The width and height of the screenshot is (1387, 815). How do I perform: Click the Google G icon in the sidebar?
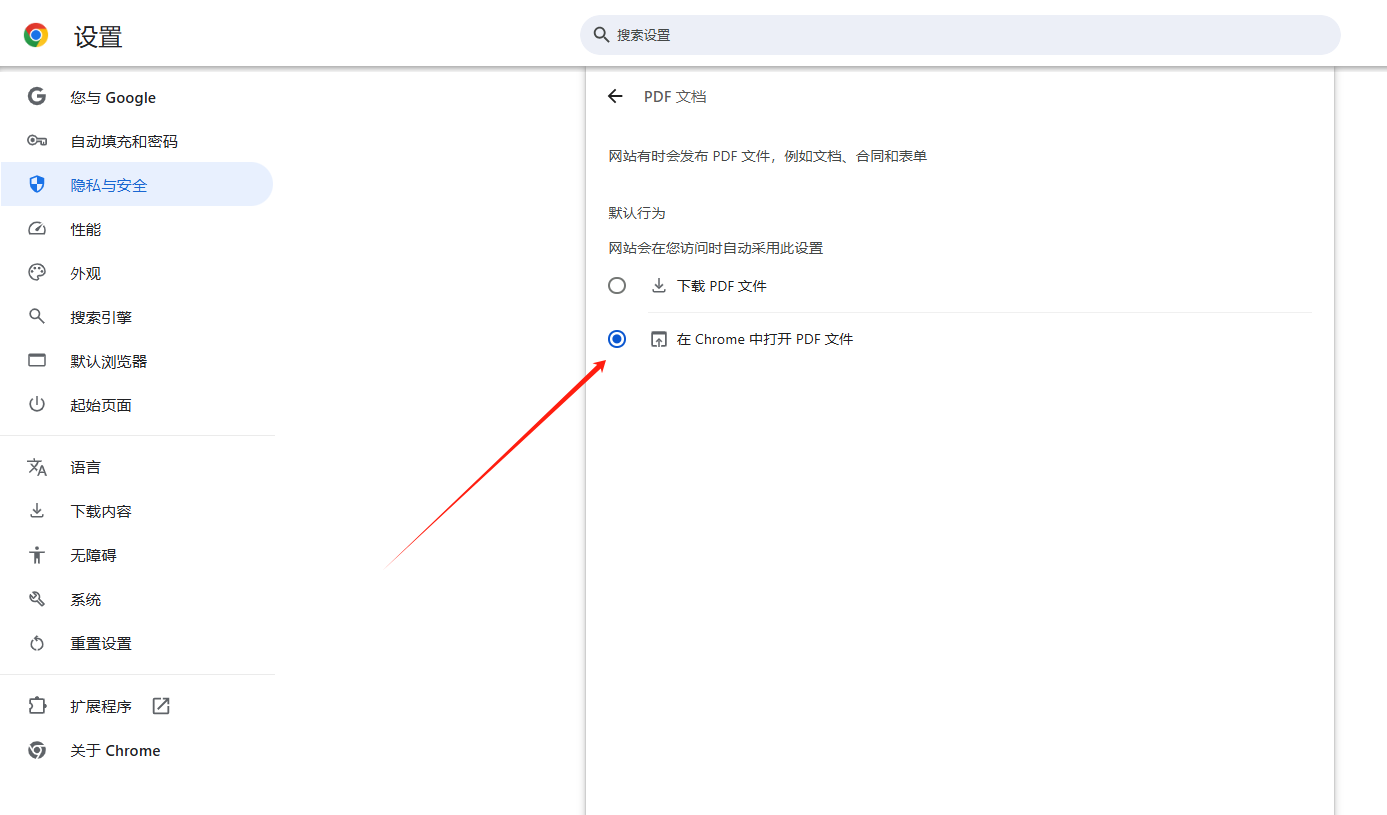(37, 97)
